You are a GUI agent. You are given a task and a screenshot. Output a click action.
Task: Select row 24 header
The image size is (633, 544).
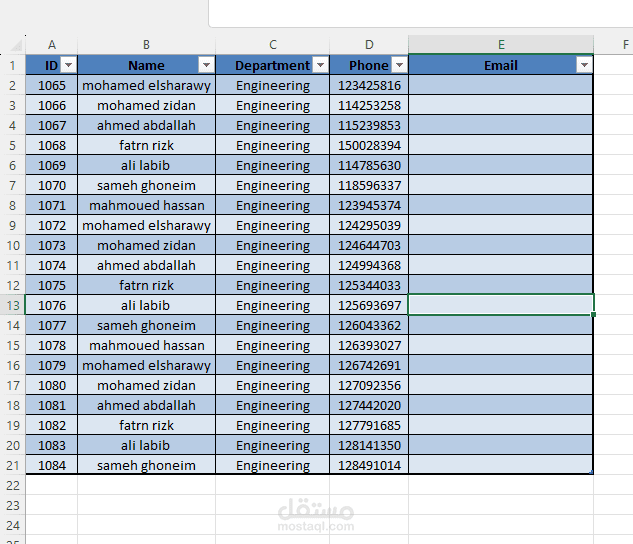(13, 525)
